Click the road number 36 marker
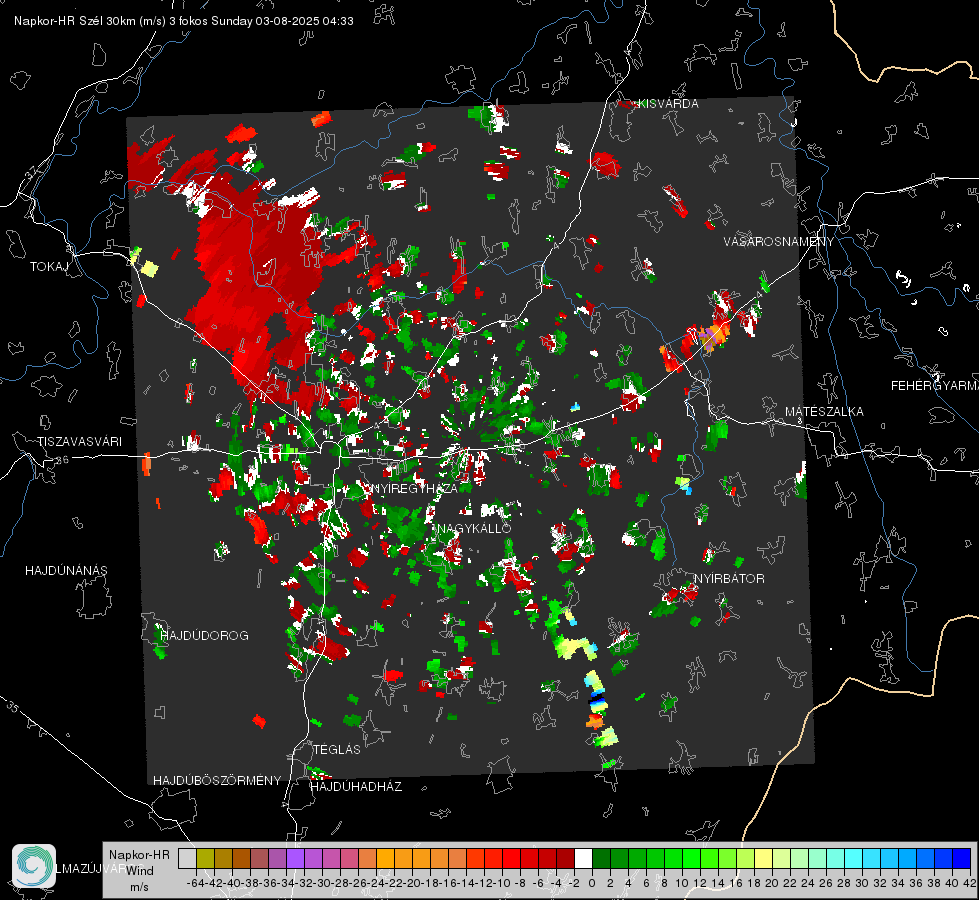The width and height of the screenshot is (979, 900). [x=62, y=460]
